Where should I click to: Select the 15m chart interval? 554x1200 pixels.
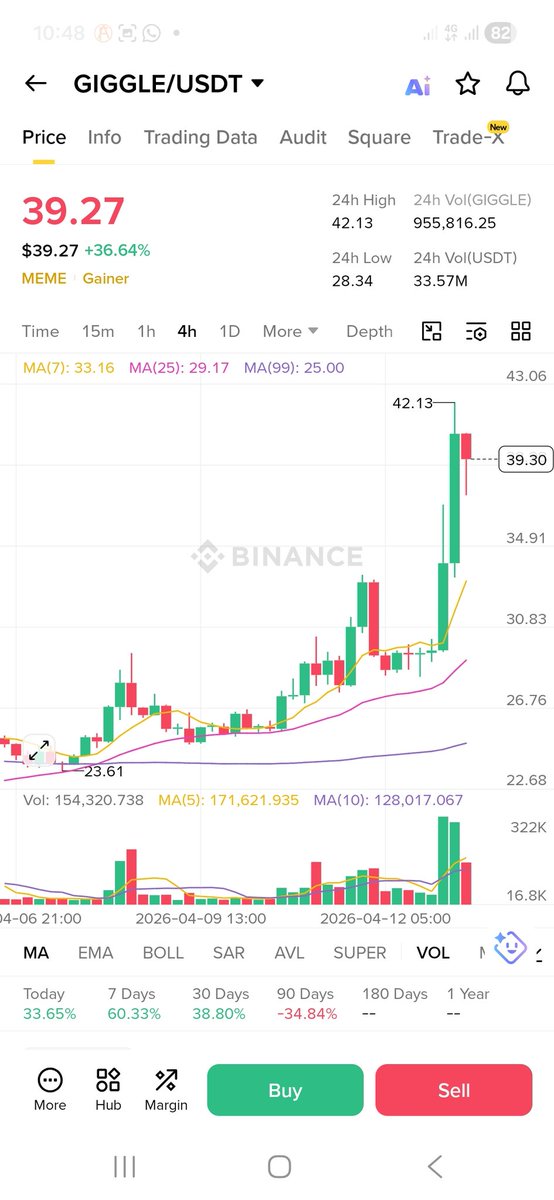pyautogui.click(x=98, y=331)
